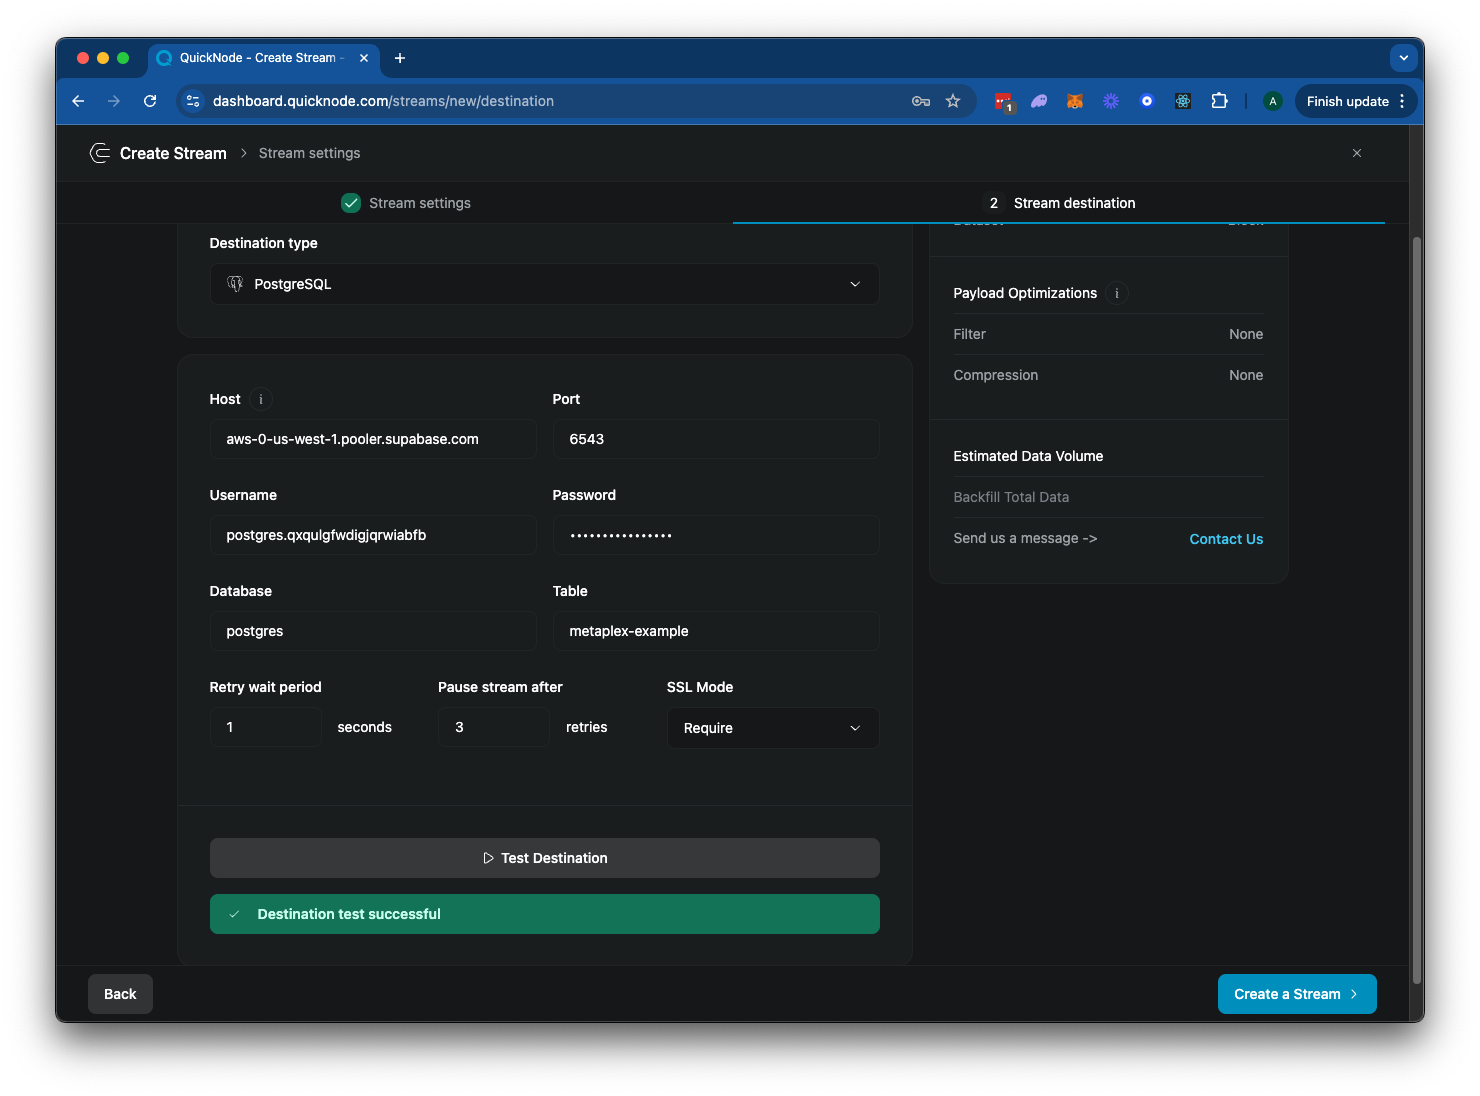Click the Table field metaplex-example

click(x=716, y=631)
